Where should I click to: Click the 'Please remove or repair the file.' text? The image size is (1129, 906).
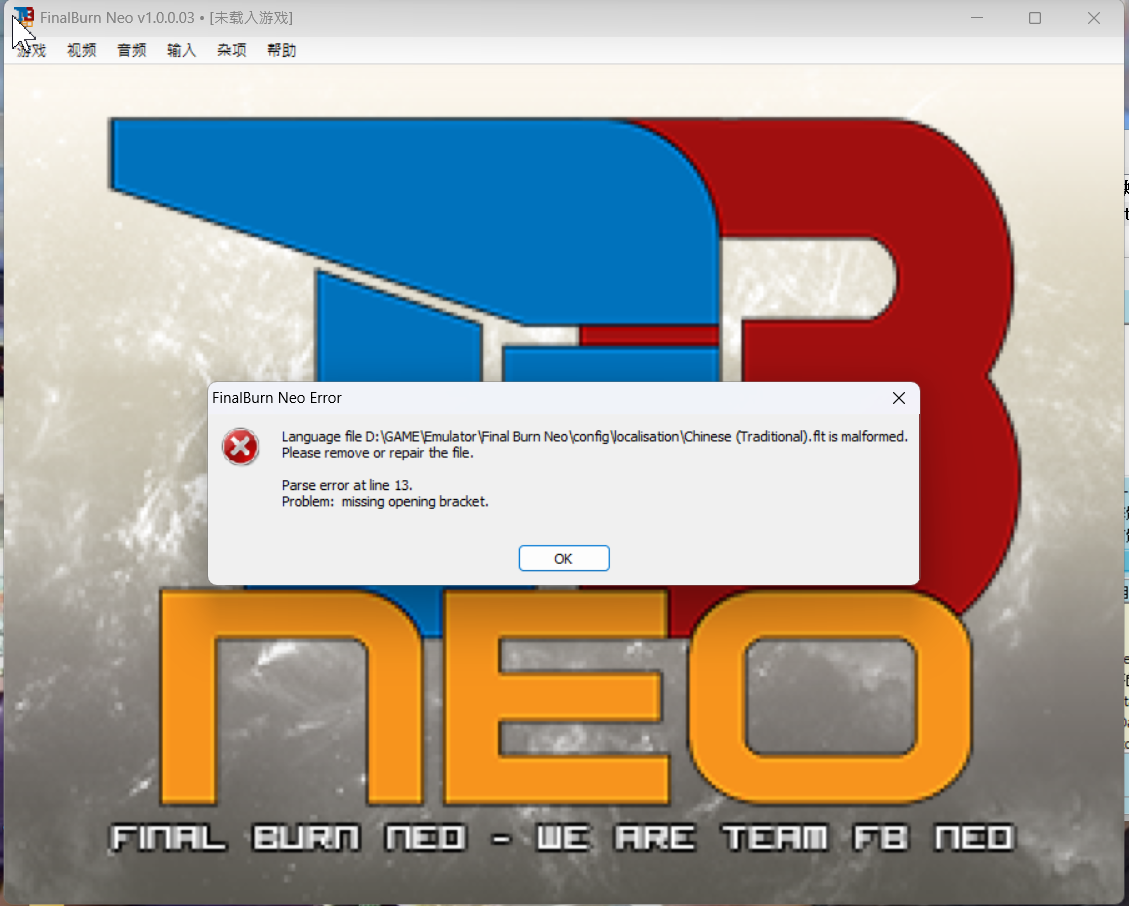pyautogui.click(x=378, y=453)
